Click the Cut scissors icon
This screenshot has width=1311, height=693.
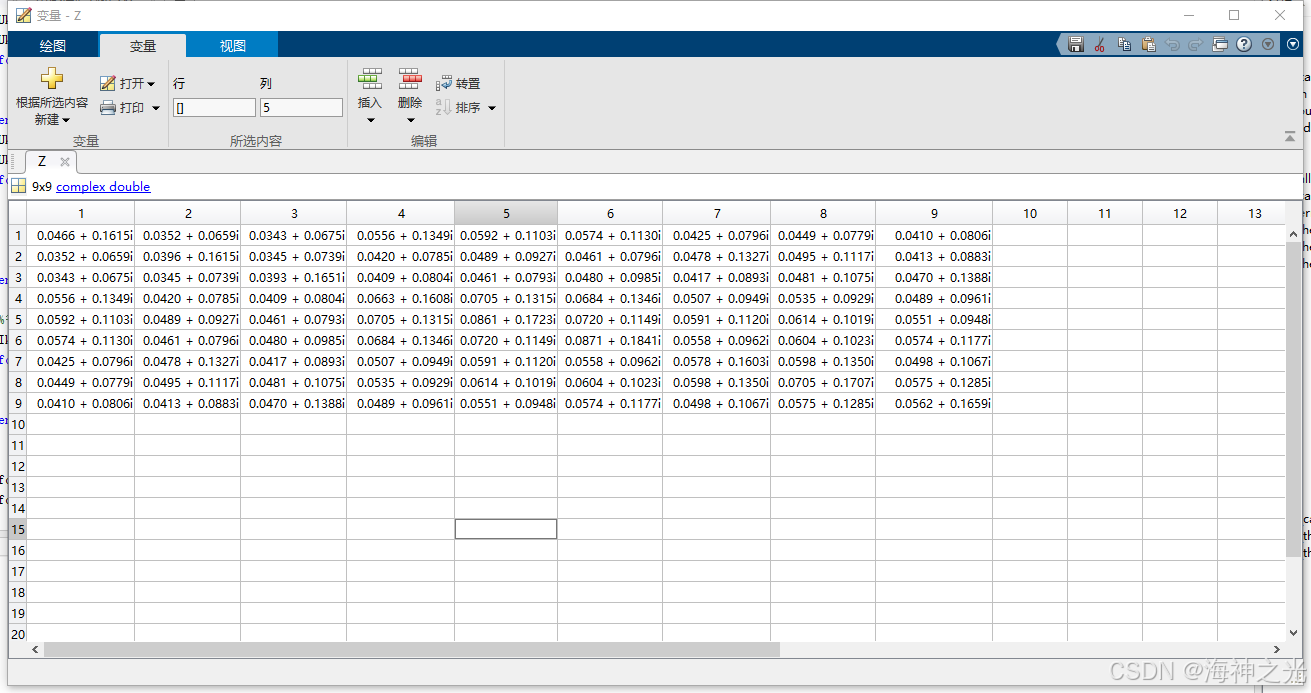coord(1100,44)
